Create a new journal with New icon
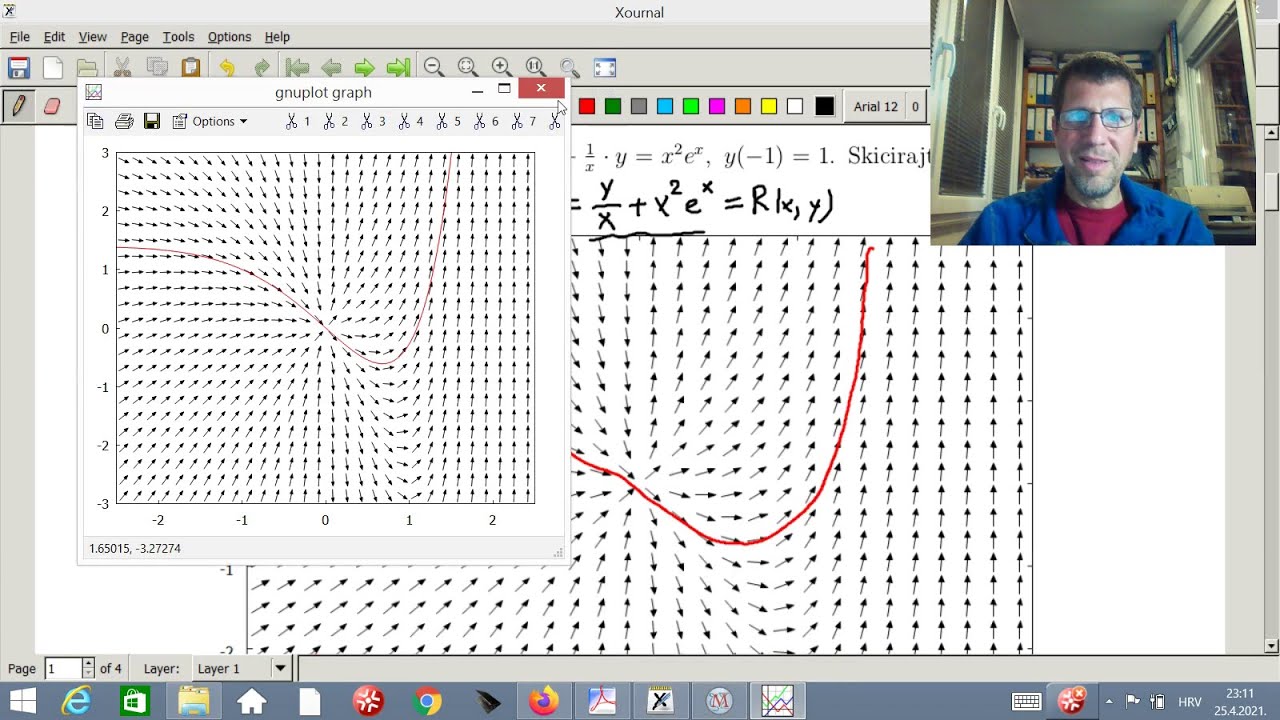The image size is (1280, 720). click(x=53, y=68)
